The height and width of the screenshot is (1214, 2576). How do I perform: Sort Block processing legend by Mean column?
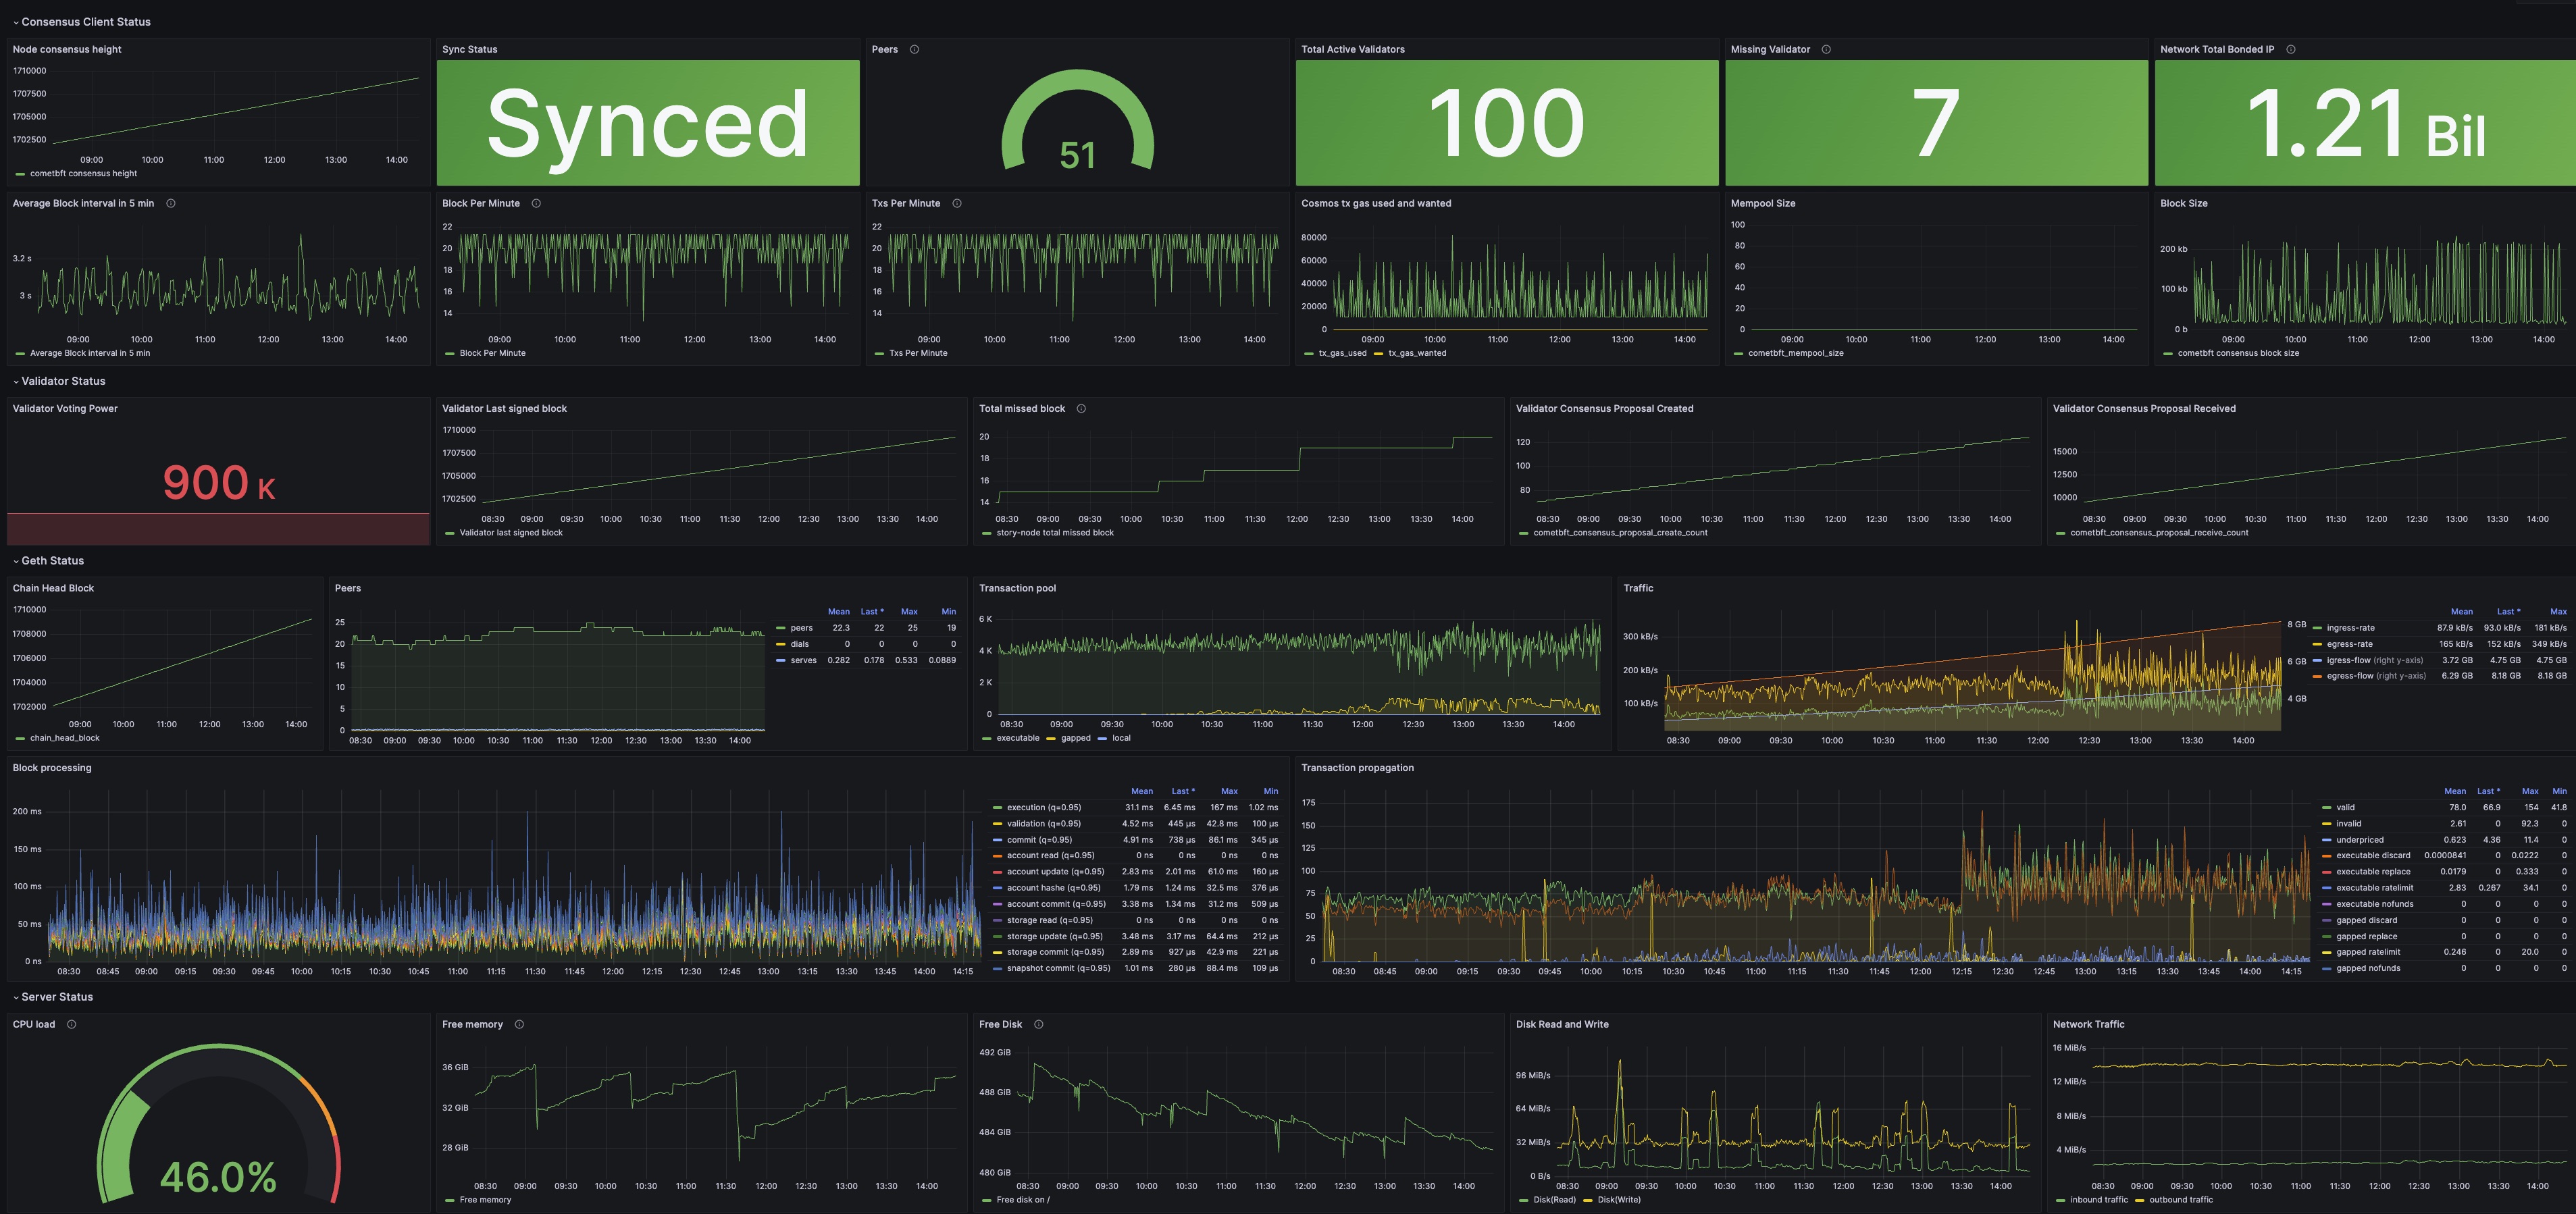point(1141,791)
